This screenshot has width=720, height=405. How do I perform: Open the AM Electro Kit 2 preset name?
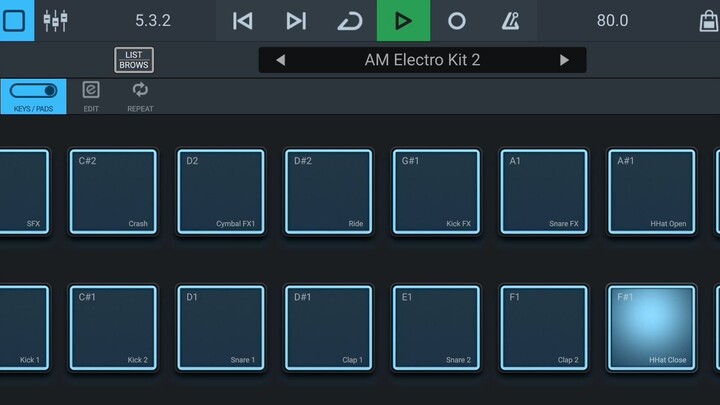click(x=422, y=60)
